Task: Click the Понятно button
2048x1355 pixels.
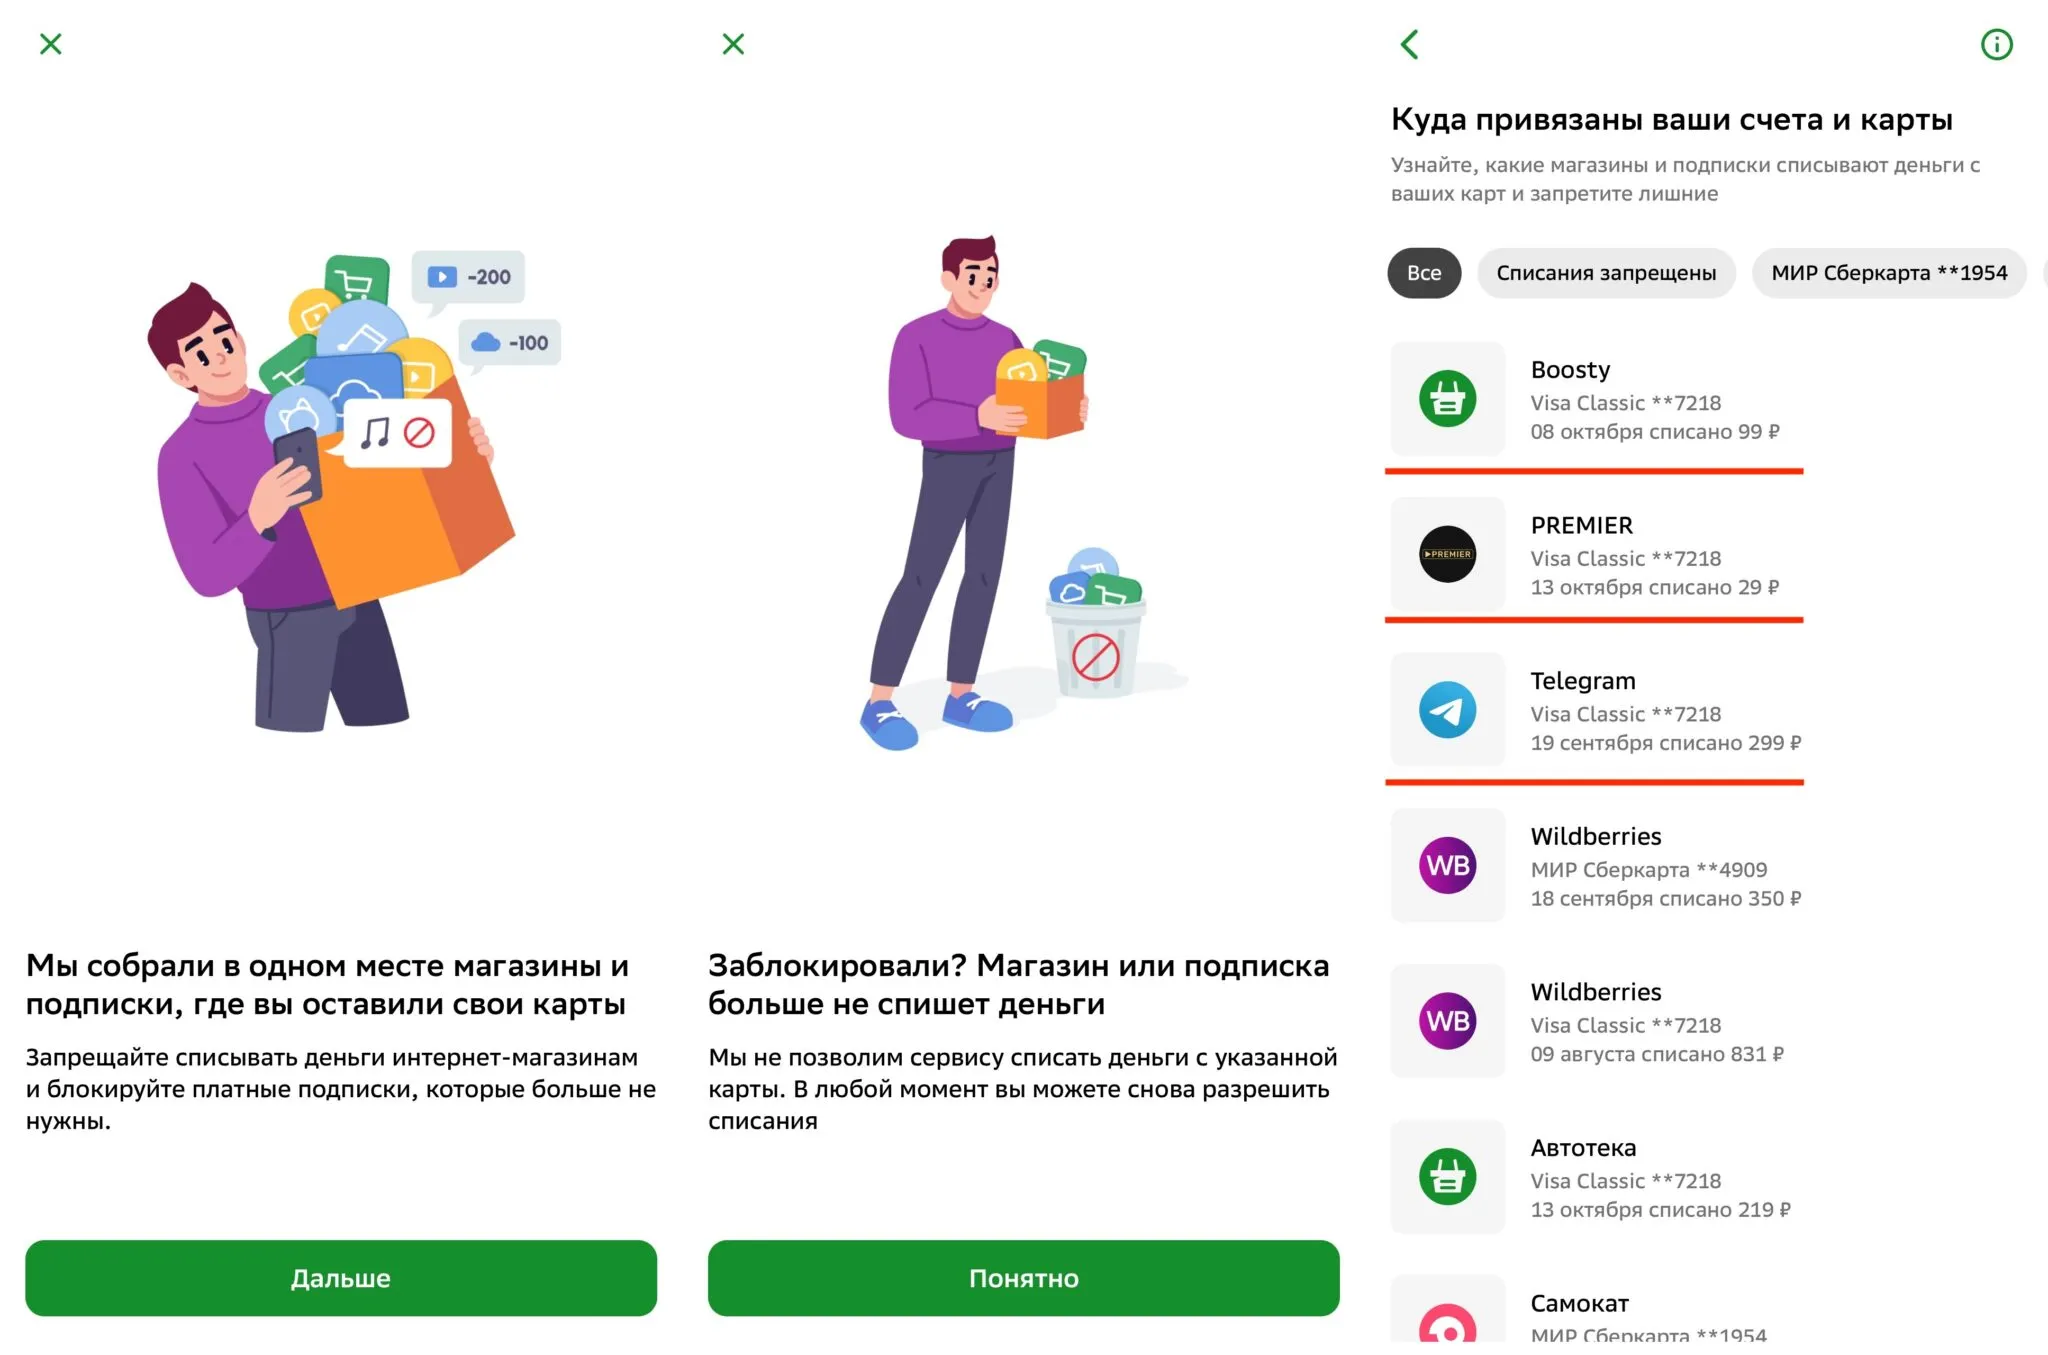Action: (x=1024, y=1278)
